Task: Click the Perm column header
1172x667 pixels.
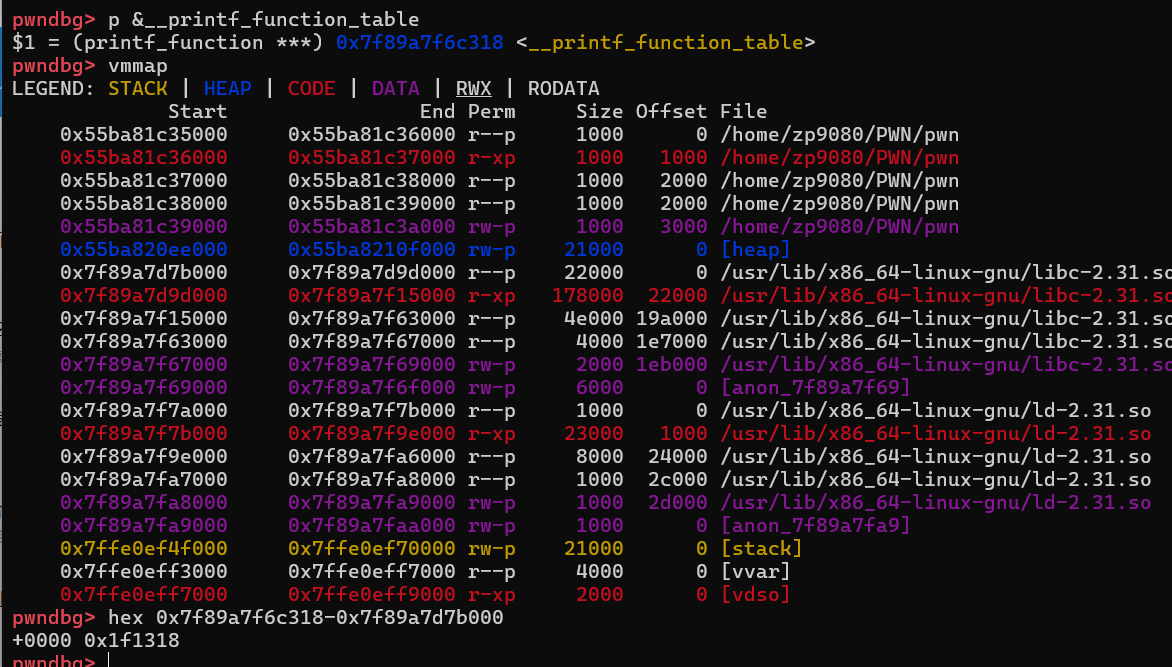Action: tap(491, 112)
